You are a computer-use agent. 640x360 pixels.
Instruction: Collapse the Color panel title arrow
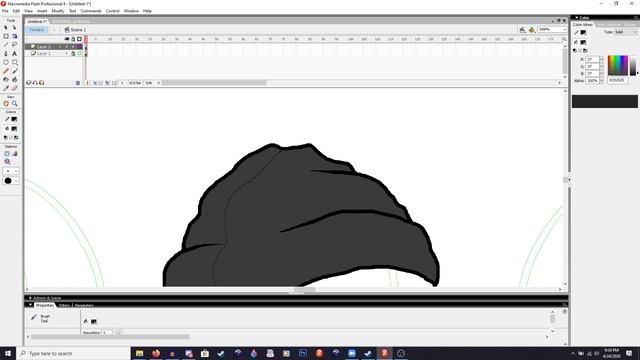tap(576, 18)
